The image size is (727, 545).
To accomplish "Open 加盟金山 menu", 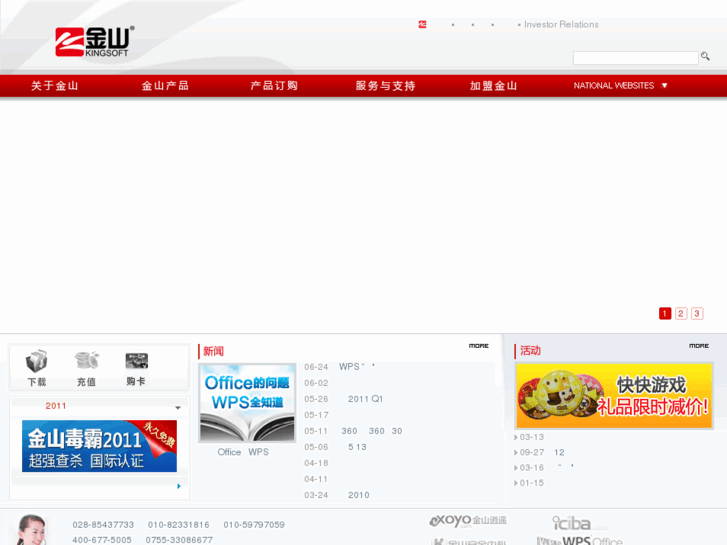I will [x=493, y=86].
